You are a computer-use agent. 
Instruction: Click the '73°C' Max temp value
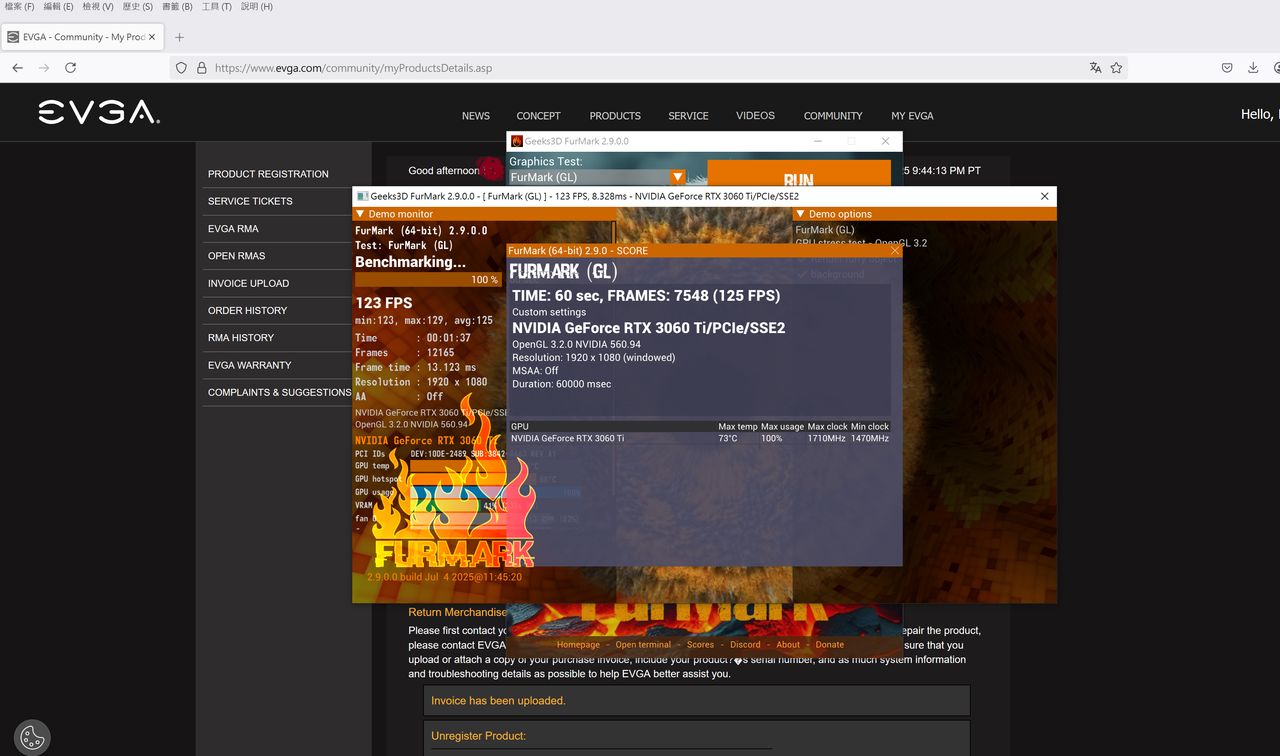click(728, 438)
